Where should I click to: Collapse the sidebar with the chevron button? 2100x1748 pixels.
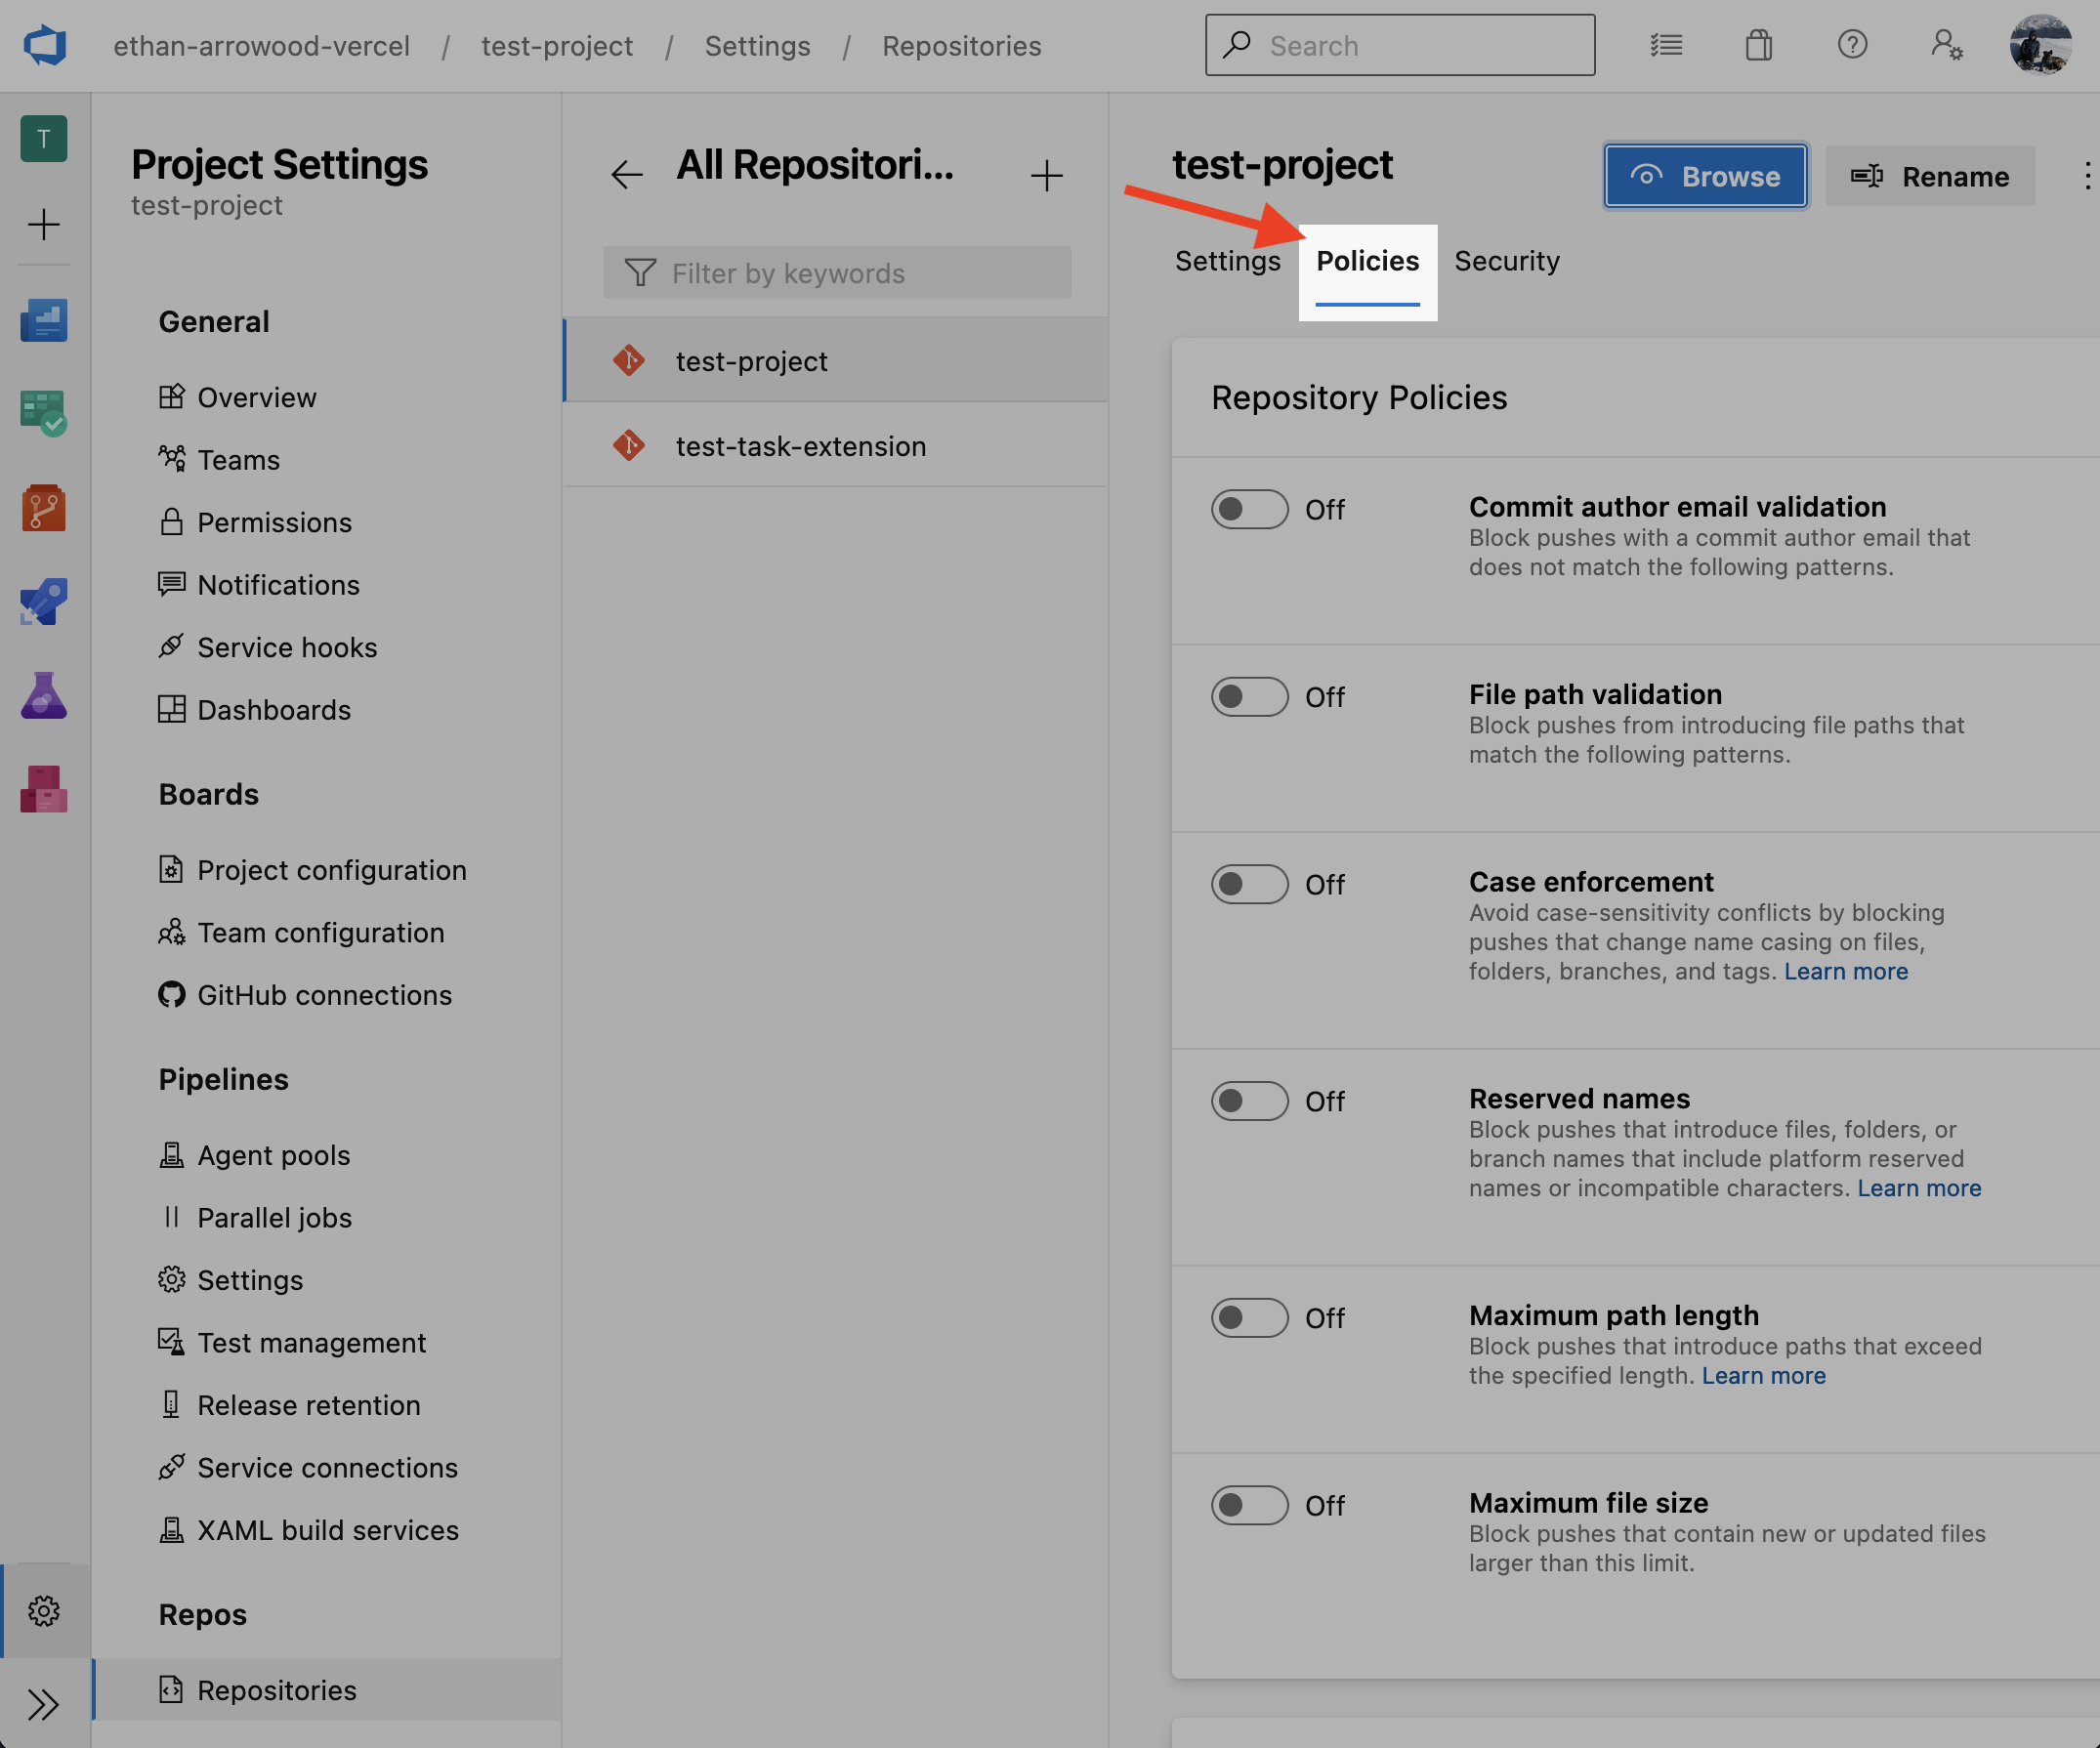43,1705
